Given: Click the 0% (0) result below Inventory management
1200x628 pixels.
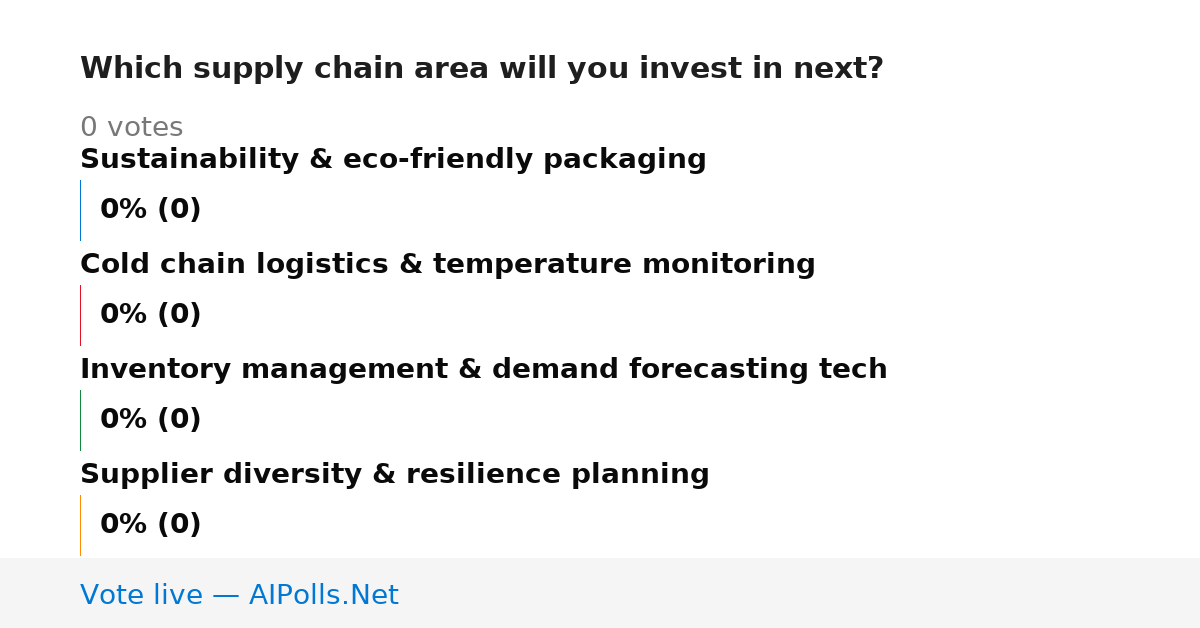Looking at the screenshot, I should click(151, 420).
